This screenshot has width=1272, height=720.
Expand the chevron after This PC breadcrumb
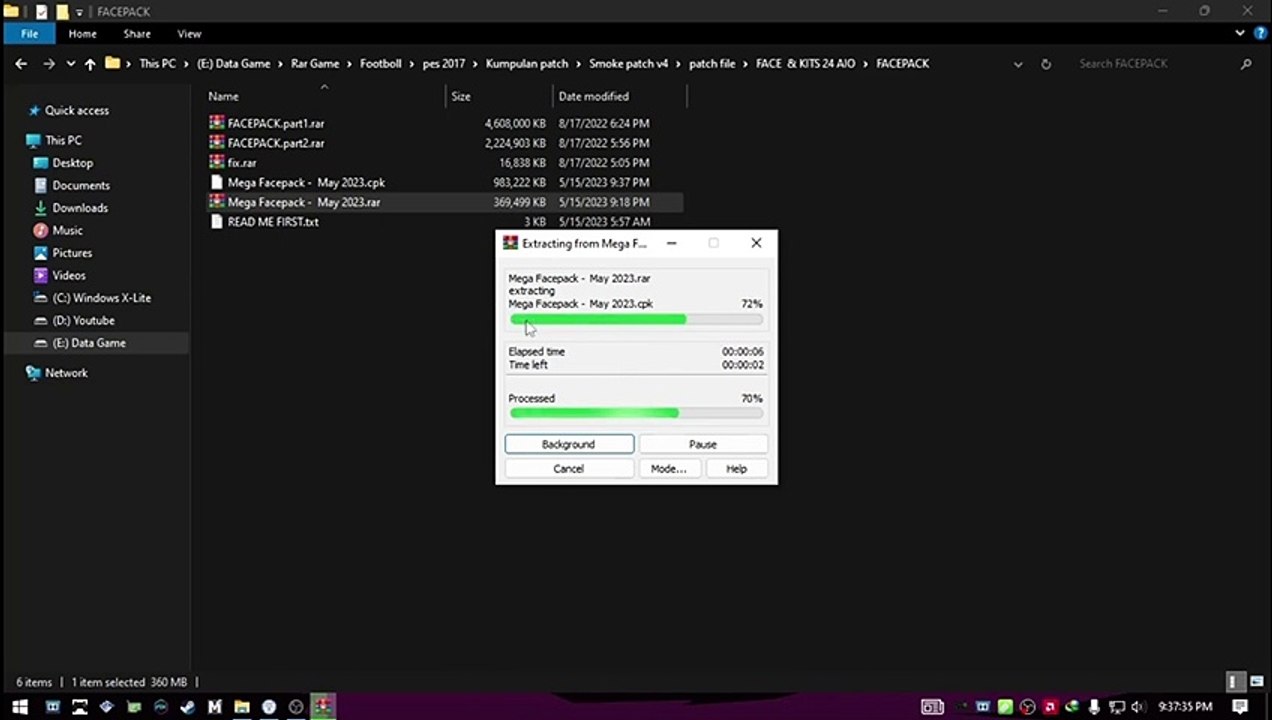pos(185,63)
